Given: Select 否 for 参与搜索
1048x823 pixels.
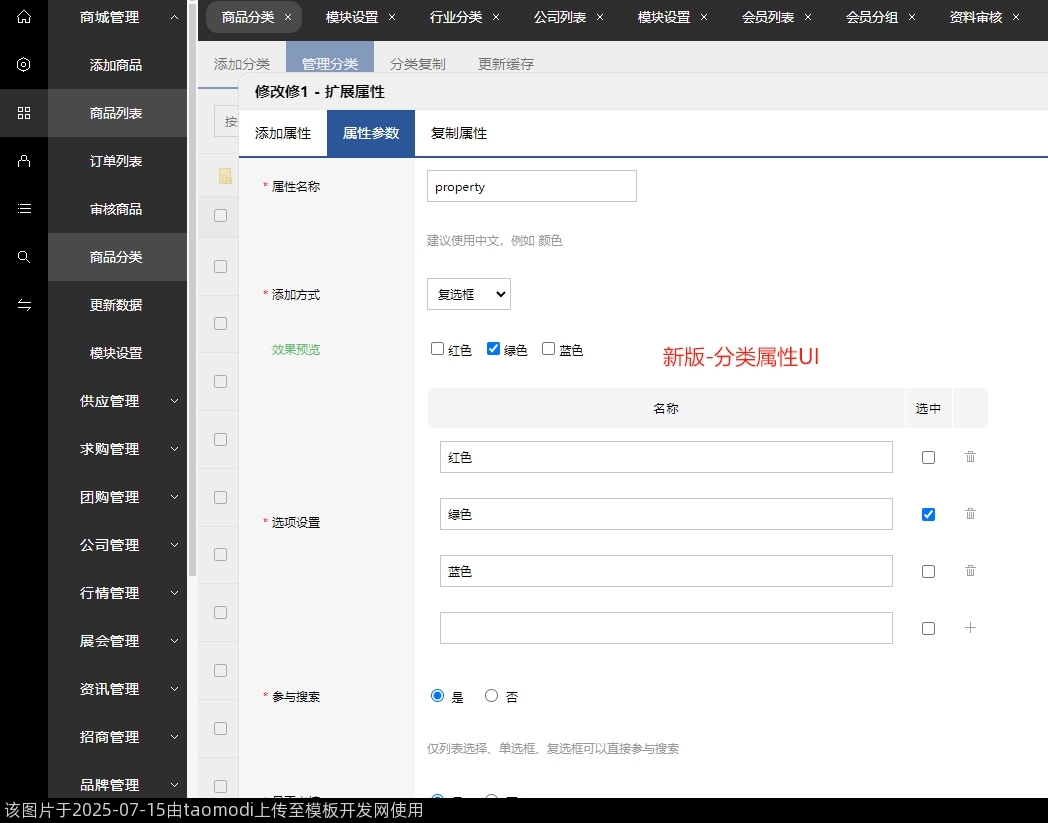Looking at the screenshot, I should click(x=491, y=696).
